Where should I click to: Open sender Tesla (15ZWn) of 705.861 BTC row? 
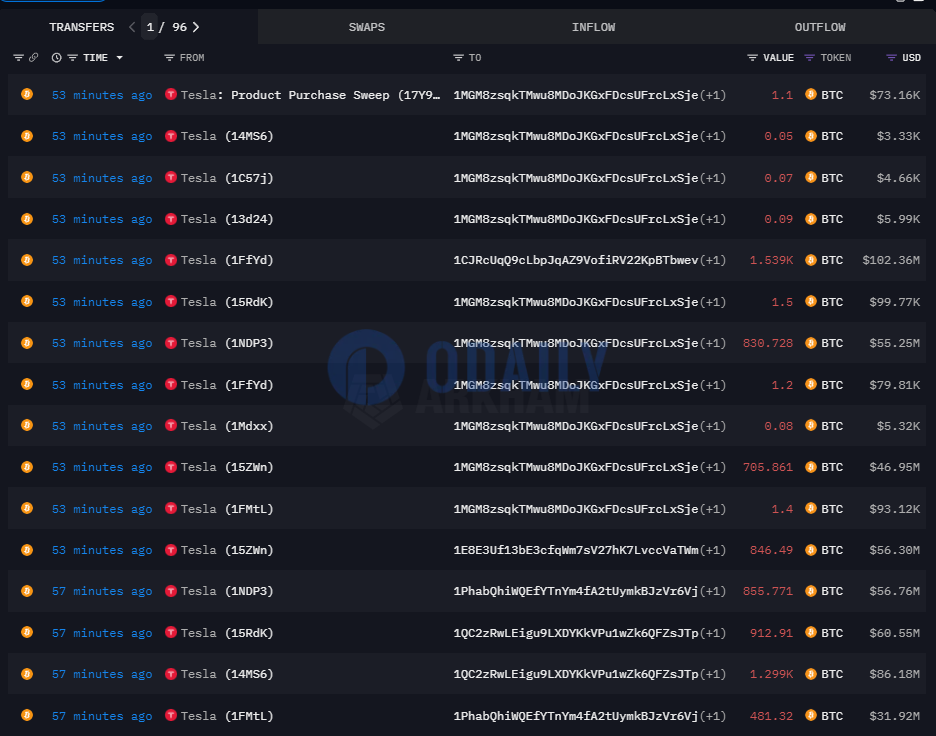coord(227,467)
